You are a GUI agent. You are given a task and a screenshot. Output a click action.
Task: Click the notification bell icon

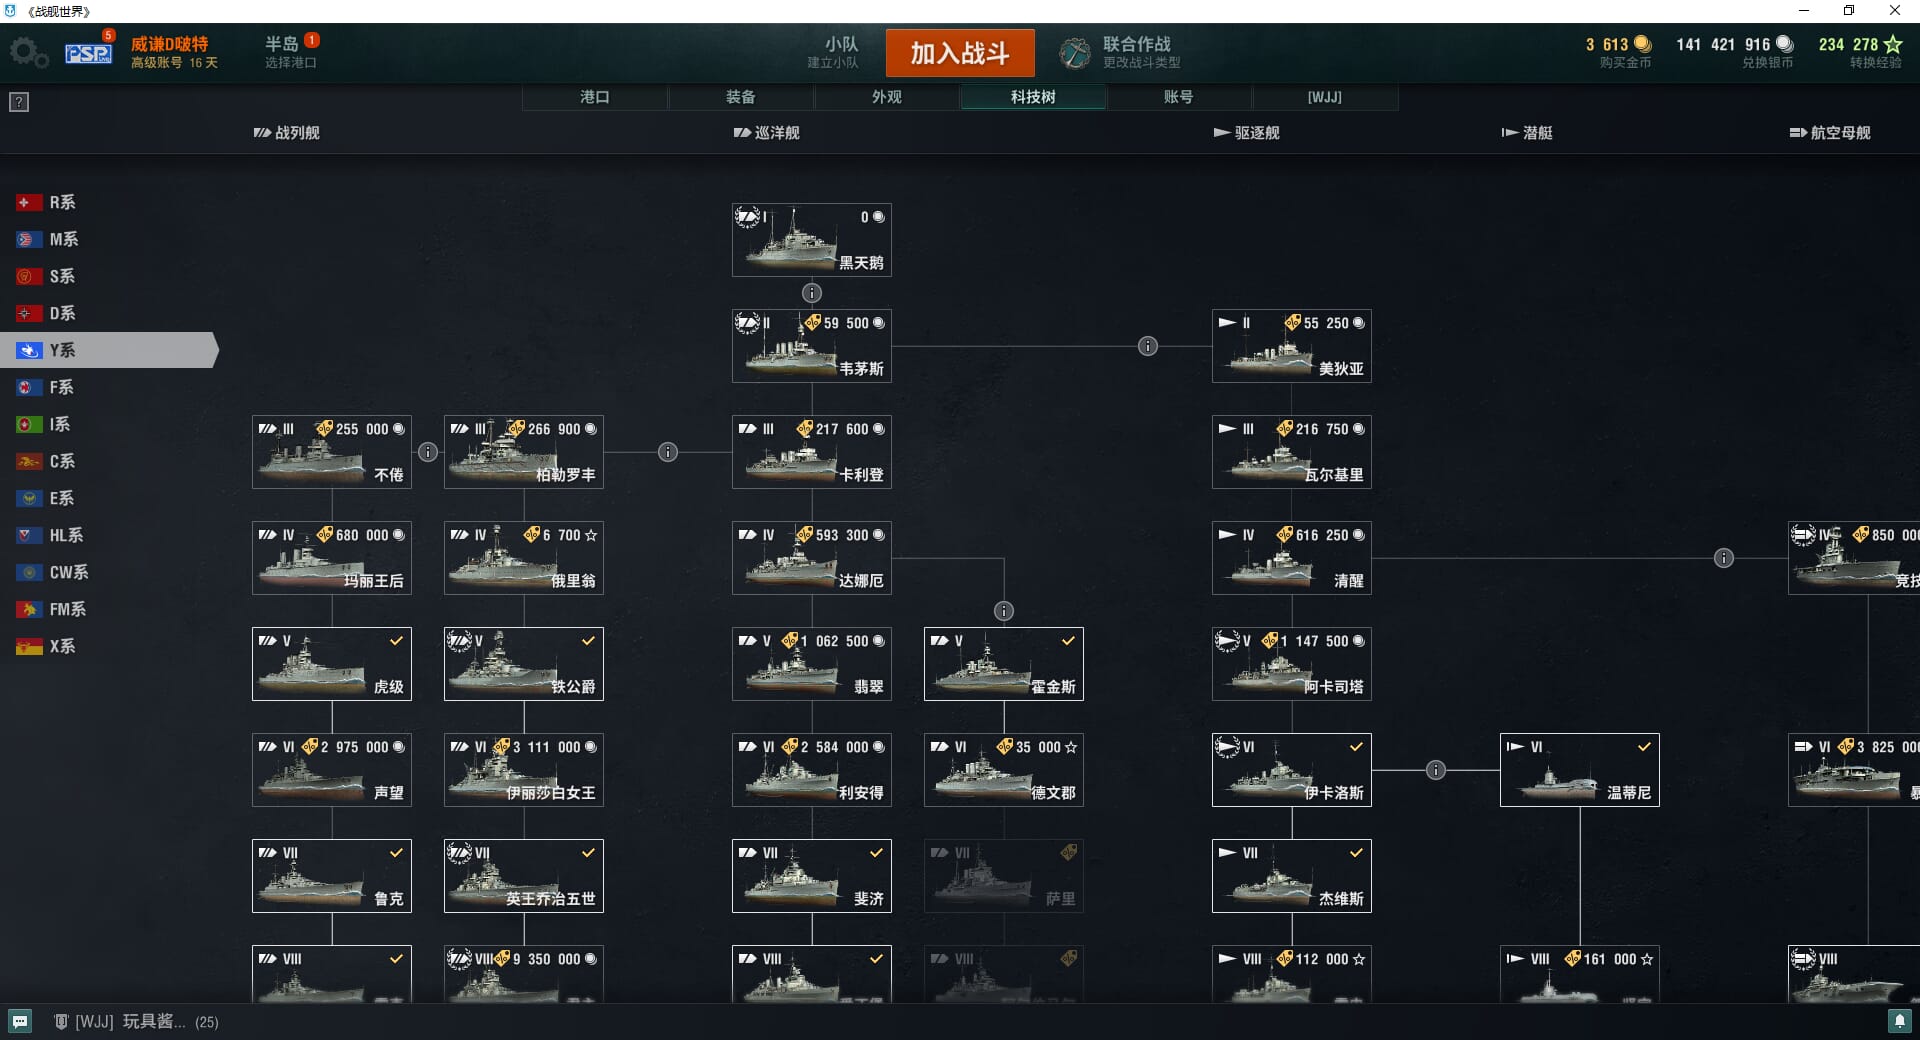tap(1899, 1021)
